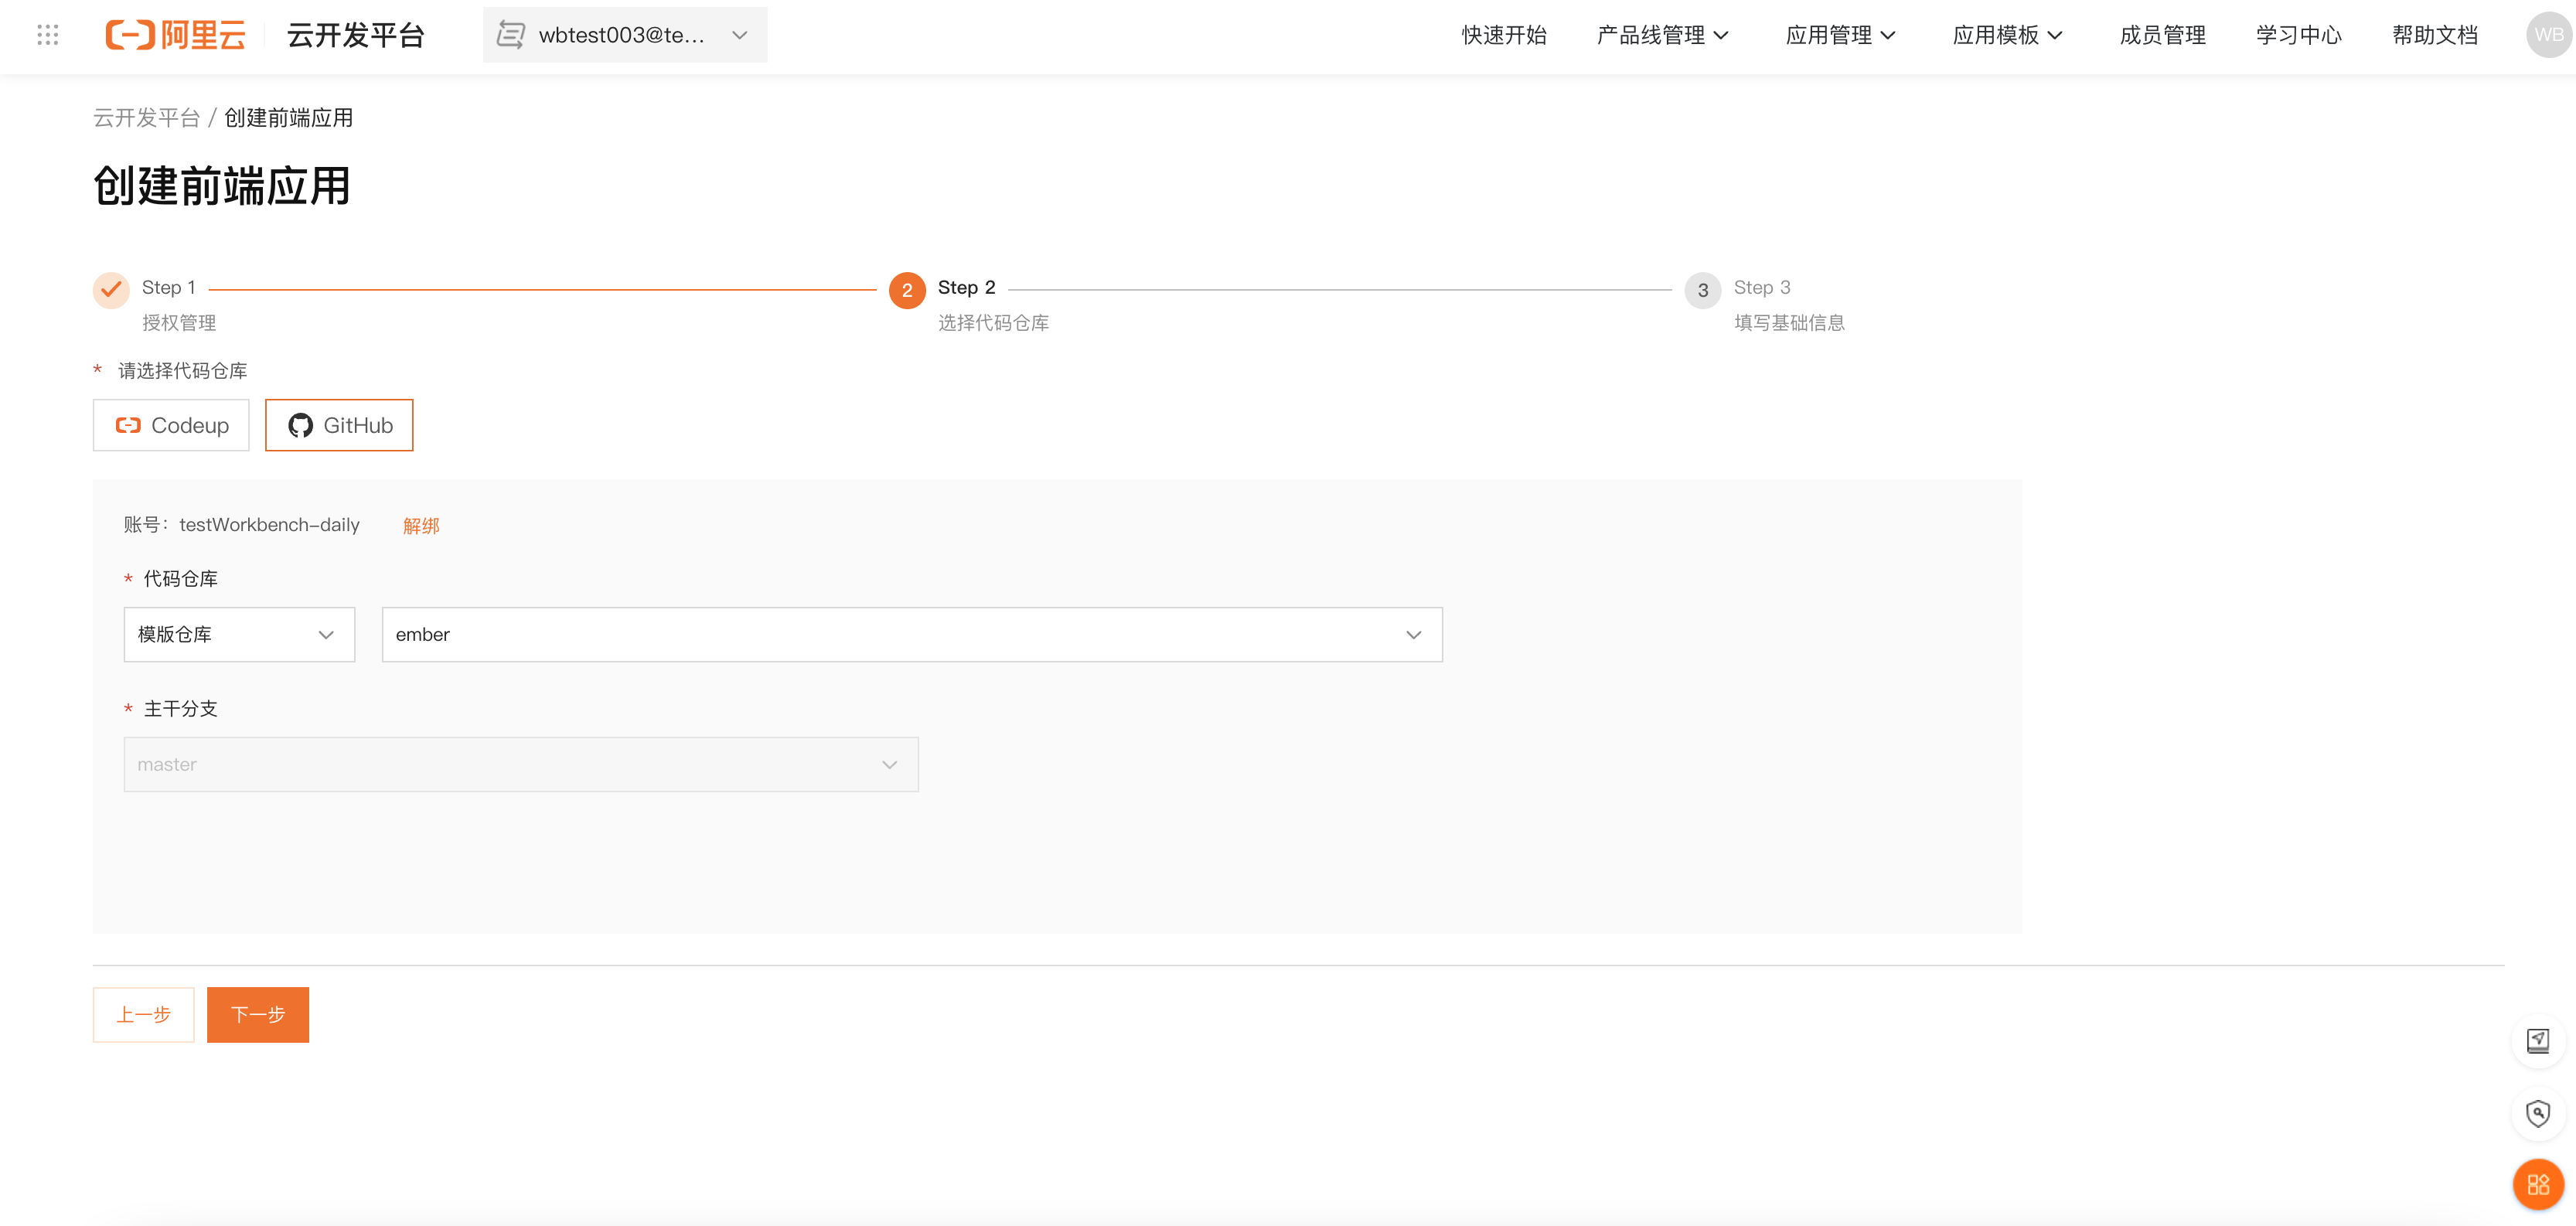Click the terminal icon beside wbtest003

pyautogui.click(x=511, y=34)
